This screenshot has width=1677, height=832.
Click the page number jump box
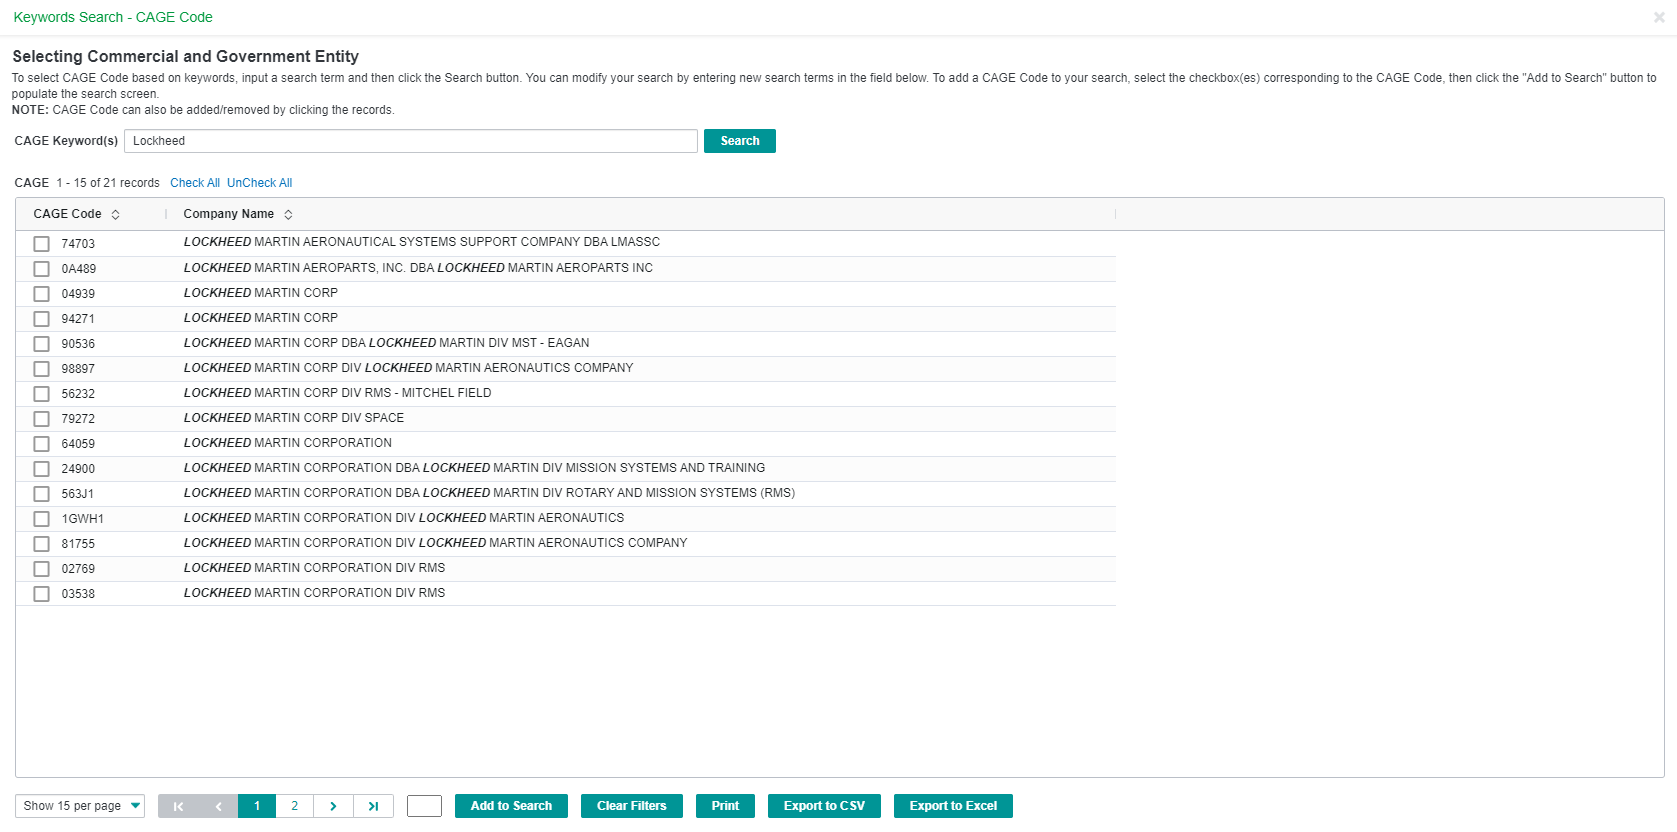pyautogui.click(x=424, y=806)
